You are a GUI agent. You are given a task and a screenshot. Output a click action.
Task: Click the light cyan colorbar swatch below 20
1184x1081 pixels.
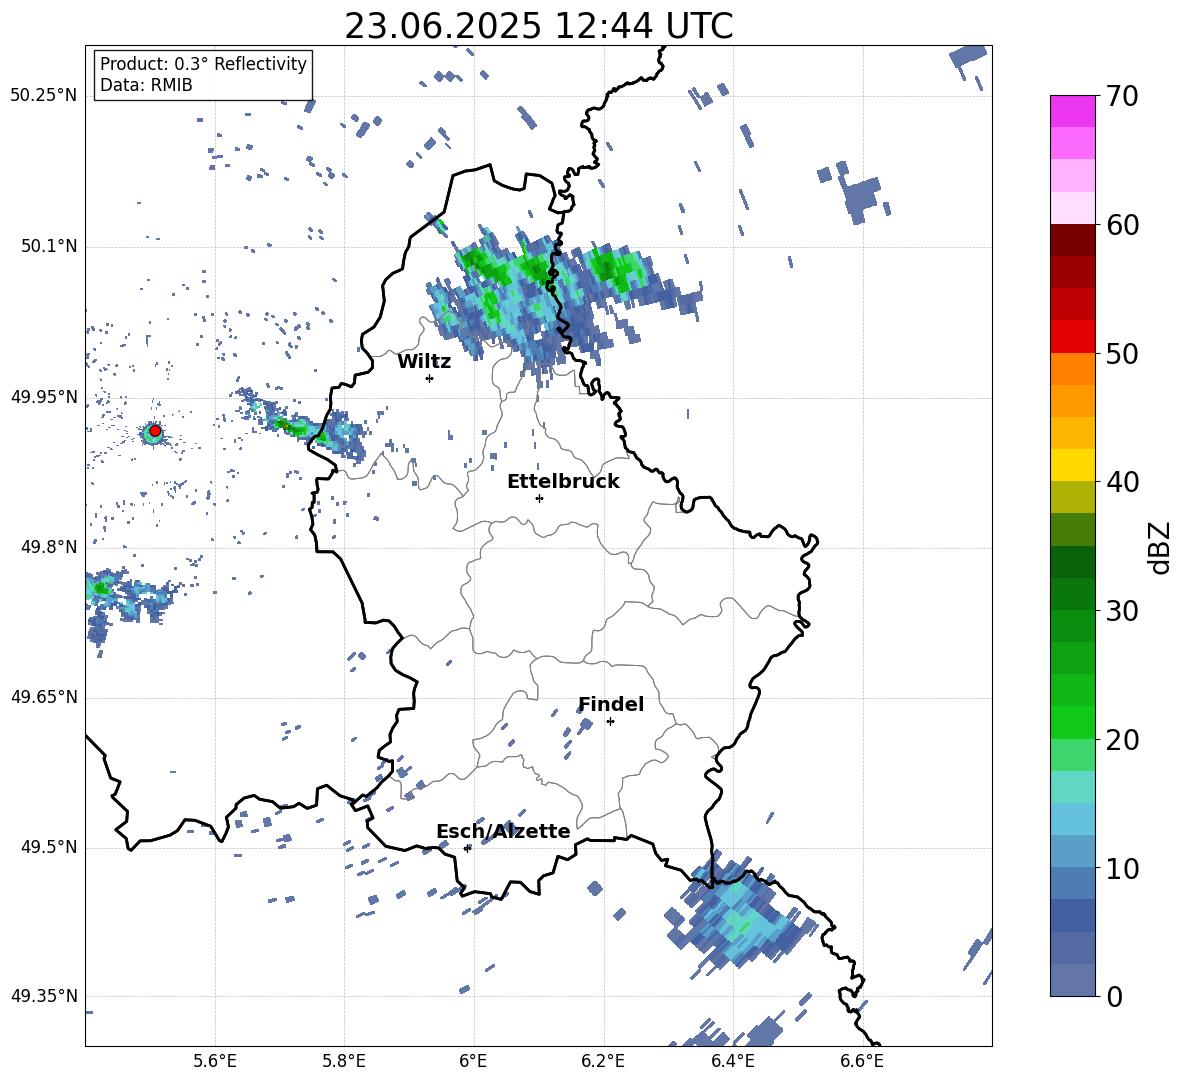coord(1073,787)
